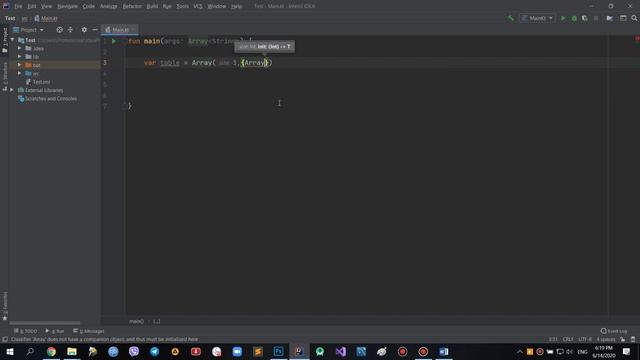Open the Build menu
The width and height of the screenshot is (640, 360).
point(152,6)
